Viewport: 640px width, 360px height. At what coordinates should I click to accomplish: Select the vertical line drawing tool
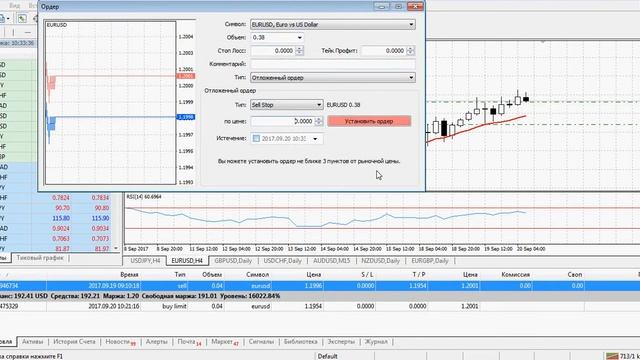(x=13, y=32)
